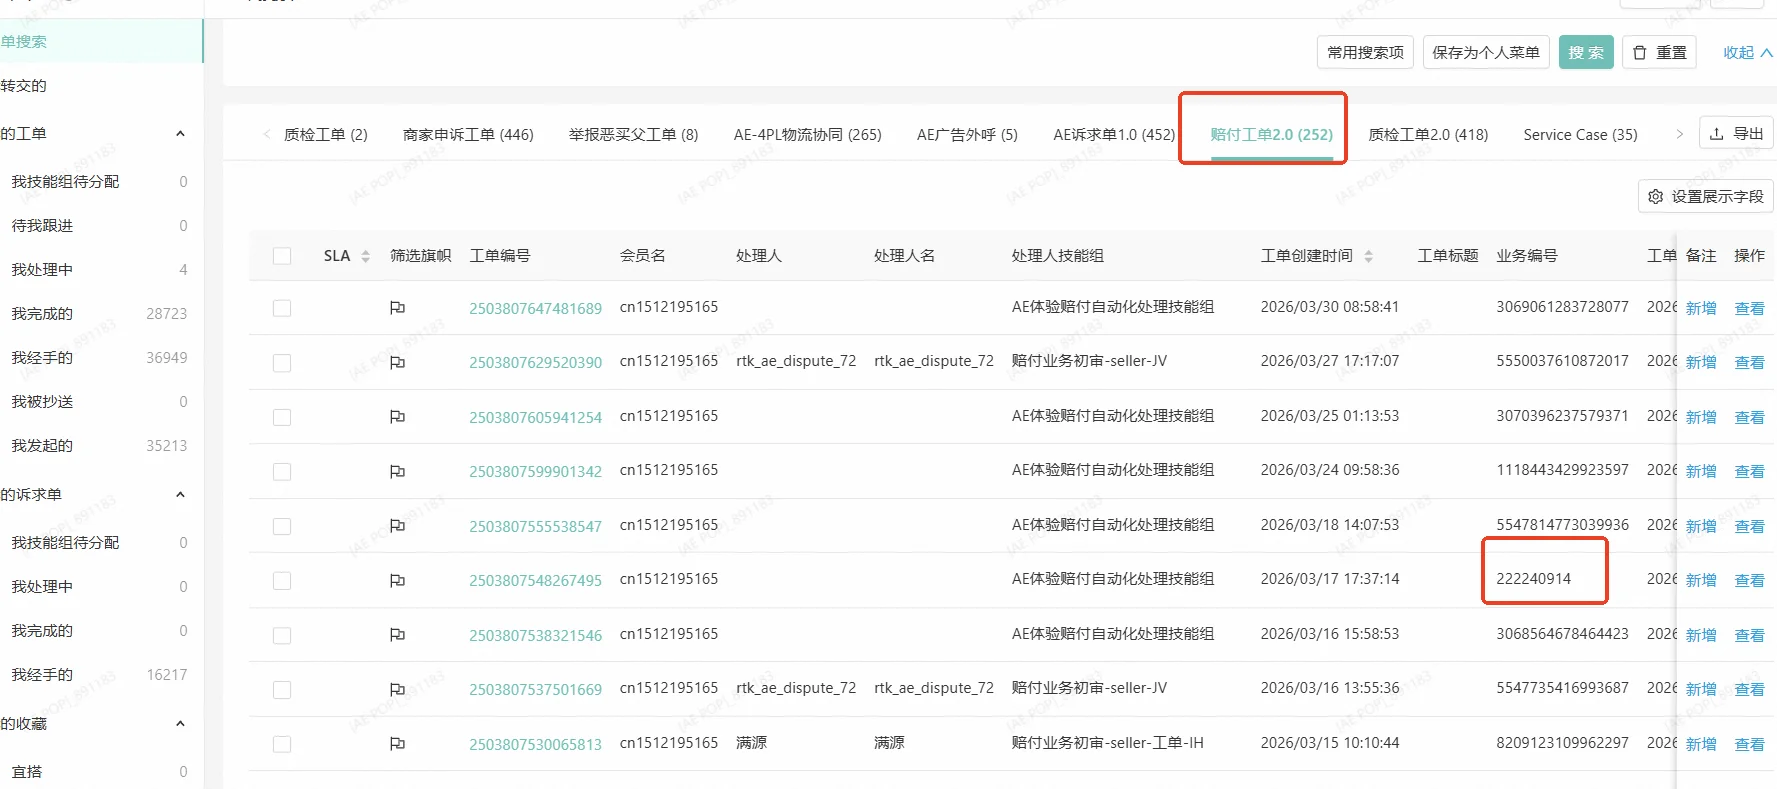The image size is (1777, 789).
Task: Switch to the 质检工单2.0 (418) tab
Action: click(1427, 134)
